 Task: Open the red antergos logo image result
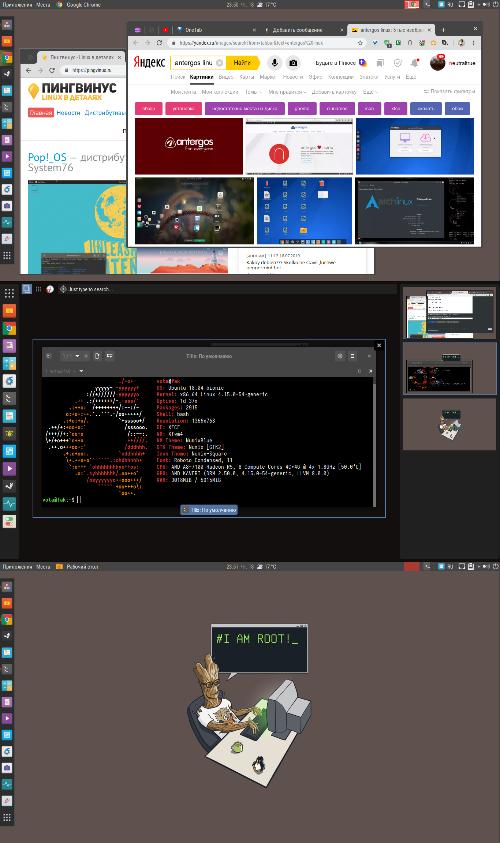pos(189,146)
